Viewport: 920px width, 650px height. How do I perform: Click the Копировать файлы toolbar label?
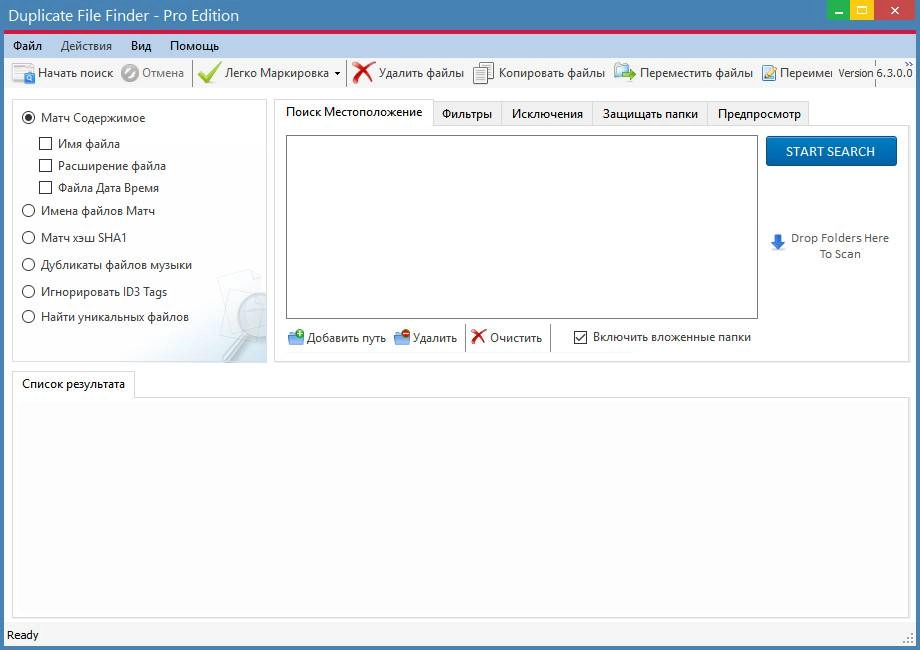click(552, 73)
